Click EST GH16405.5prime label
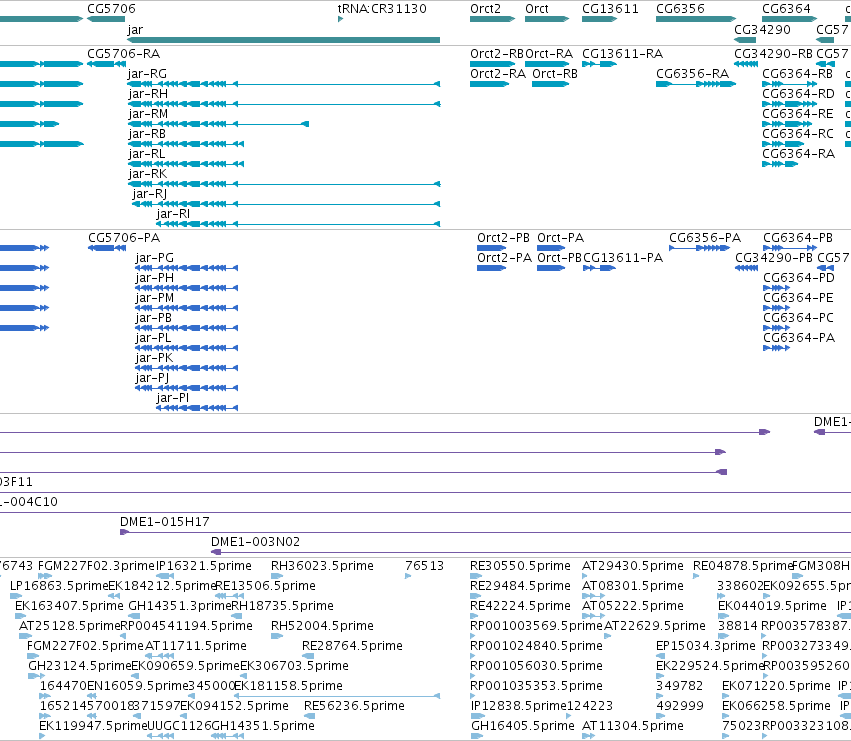Image resolution: width=851 pixels, height=741 pixels. coord(523,726)
